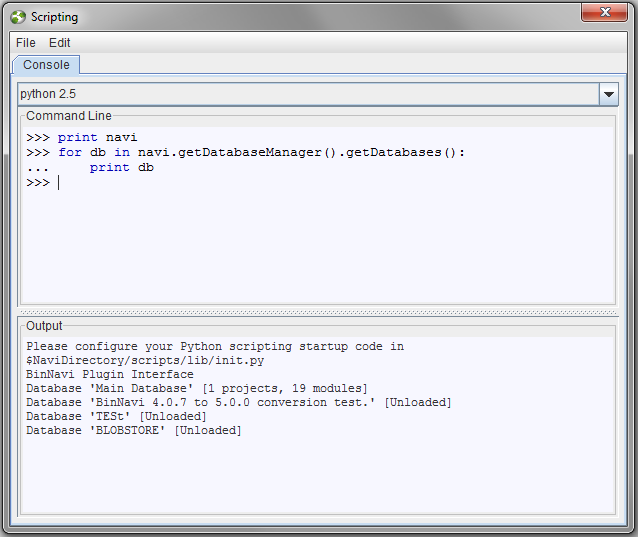
Task: Click 'Please configure your Python scripting' output line
Action: click(x=215, y=347)
